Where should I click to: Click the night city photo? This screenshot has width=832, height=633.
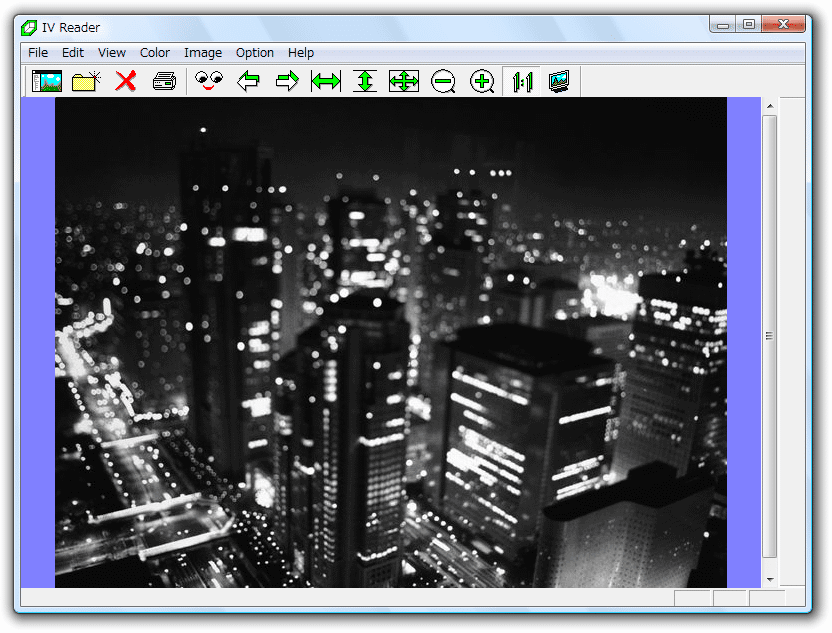(391, 342)
